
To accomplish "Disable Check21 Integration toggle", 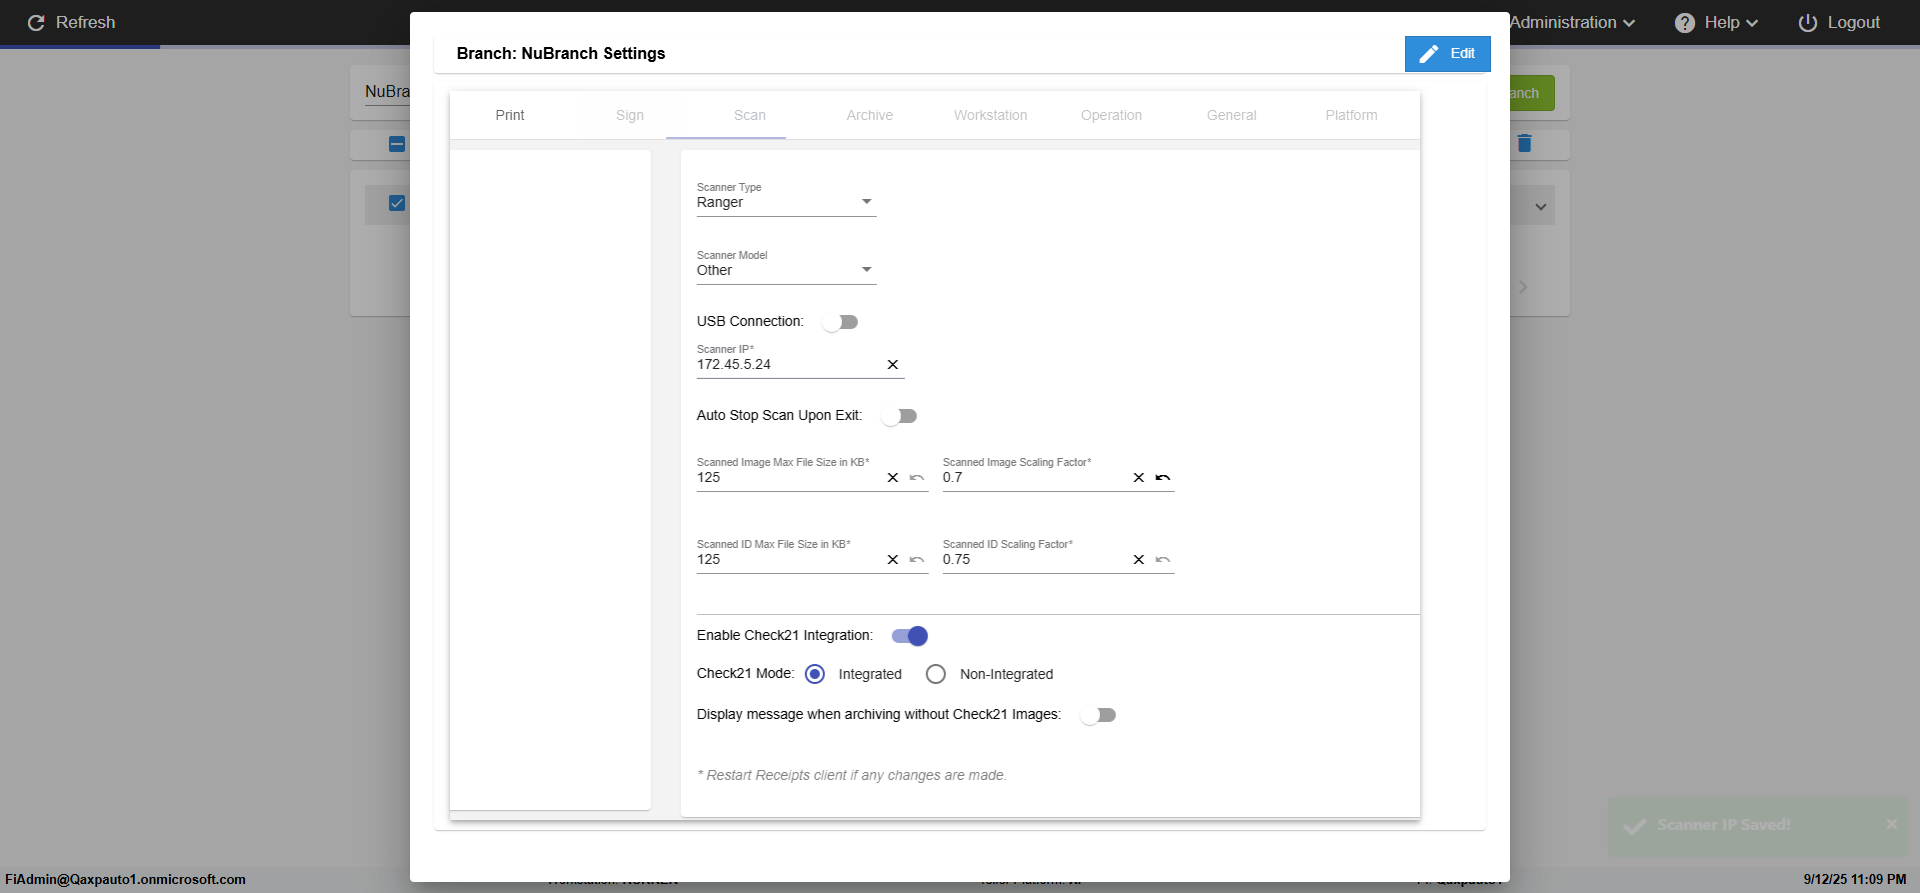I will click(x=910, y=636).
